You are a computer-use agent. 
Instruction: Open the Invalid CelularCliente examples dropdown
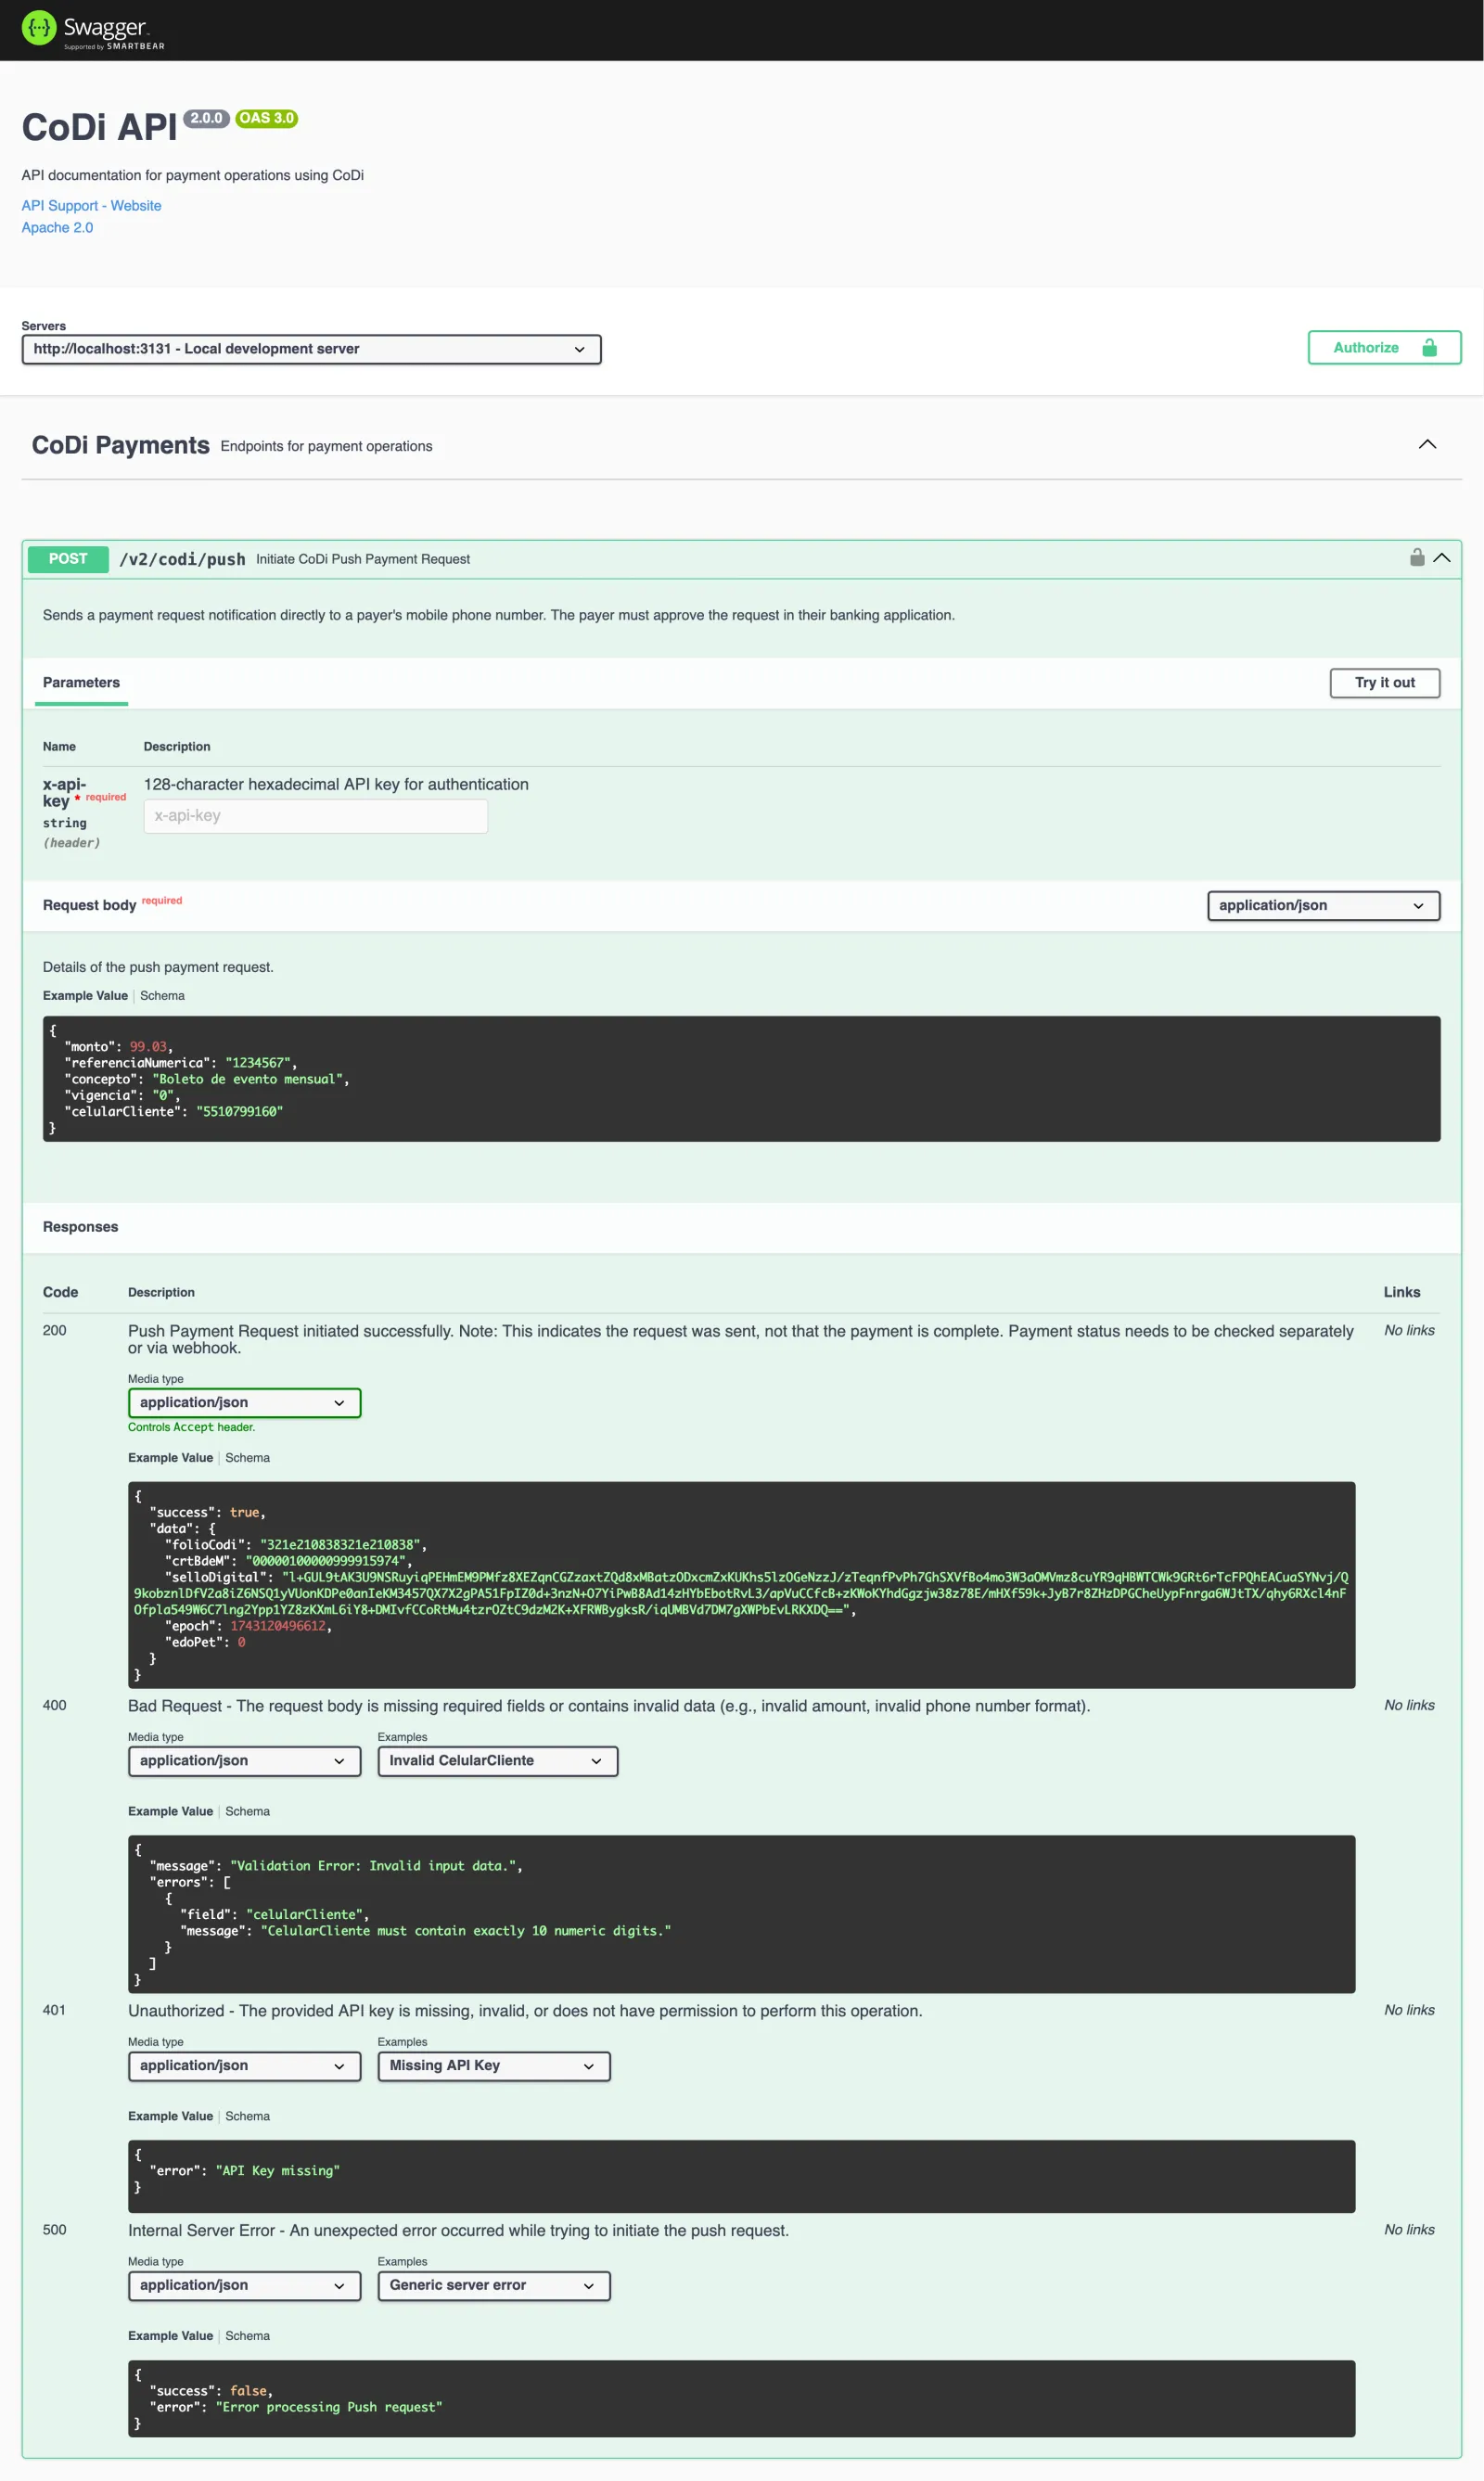(497, 1760)
